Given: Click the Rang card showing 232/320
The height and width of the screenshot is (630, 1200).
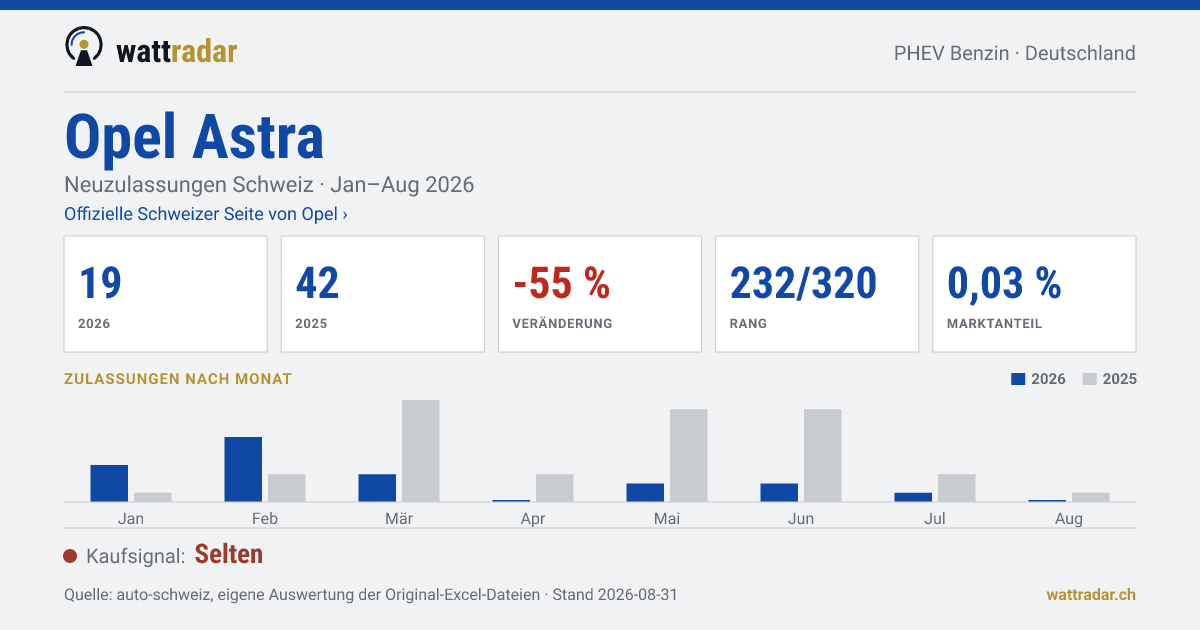Looking at the screenshot, I should pyautogui.click(x=817, y=294).
